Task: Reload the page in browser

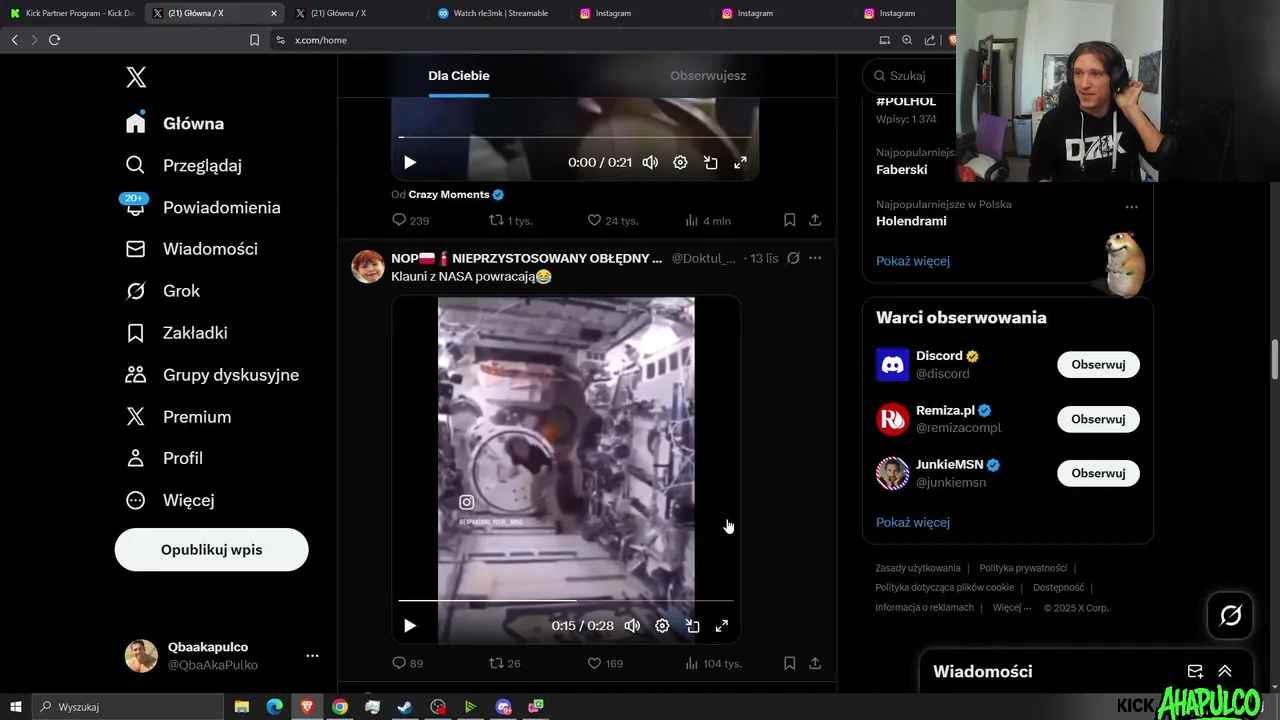Action: coord(54,40)
